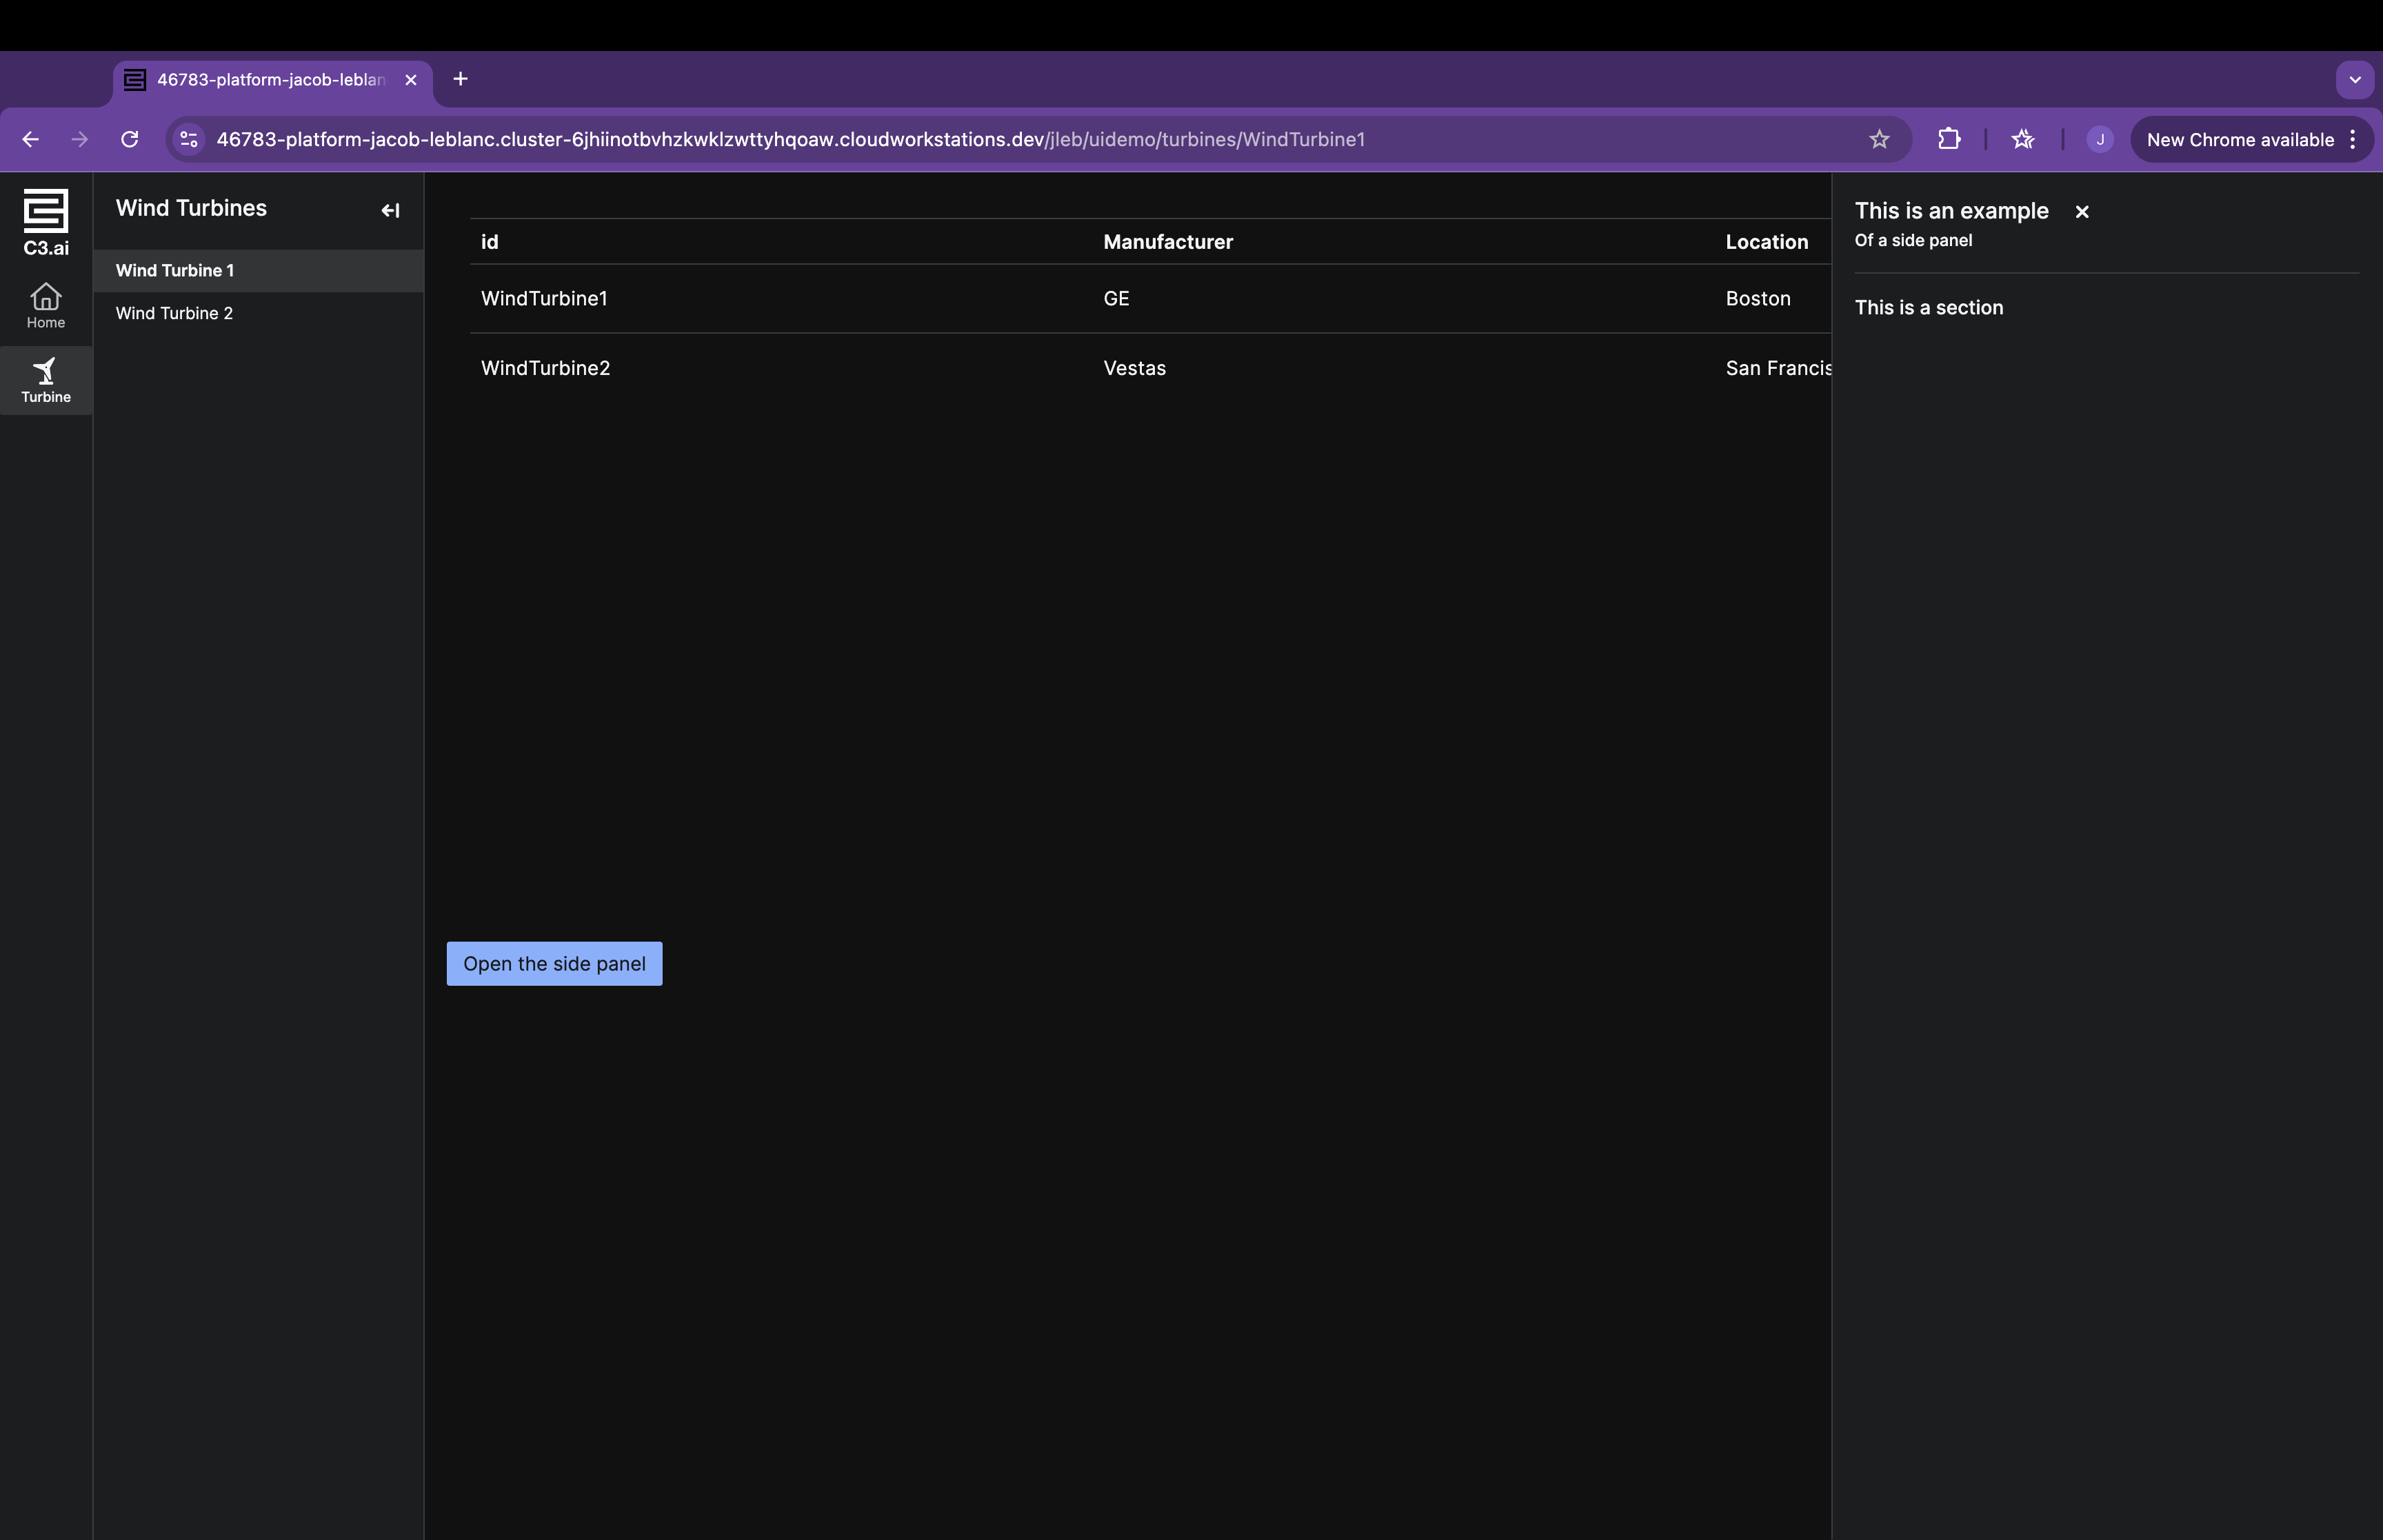Open the Extensions puzzle icon

(x=1949, y=139)
